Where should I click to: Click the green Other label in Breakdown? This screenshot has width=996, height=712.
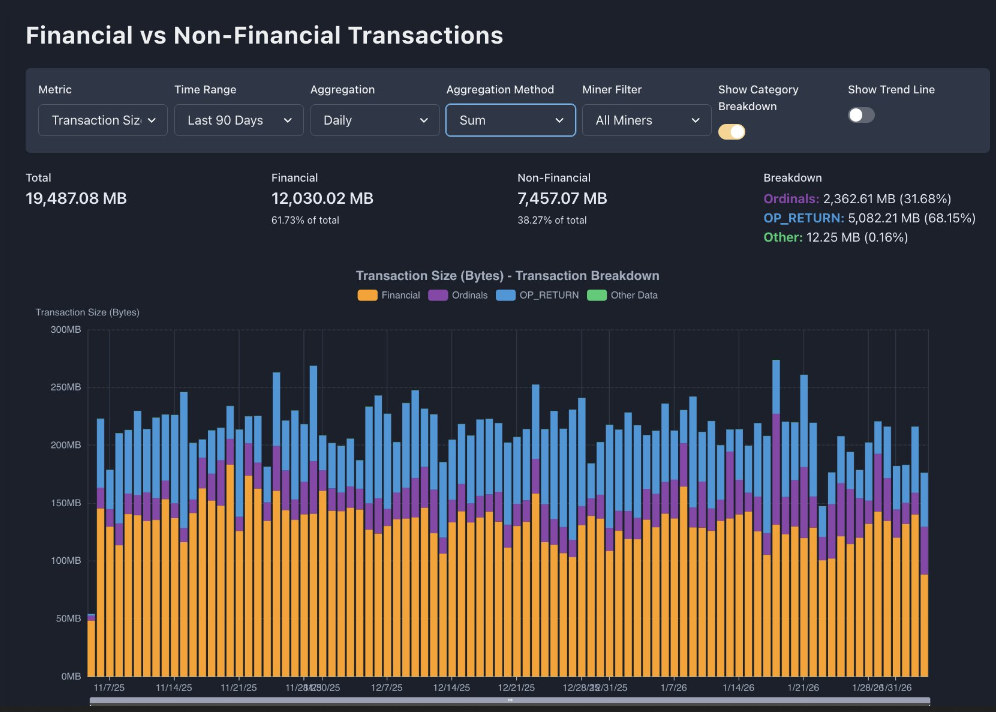point(782,237)
